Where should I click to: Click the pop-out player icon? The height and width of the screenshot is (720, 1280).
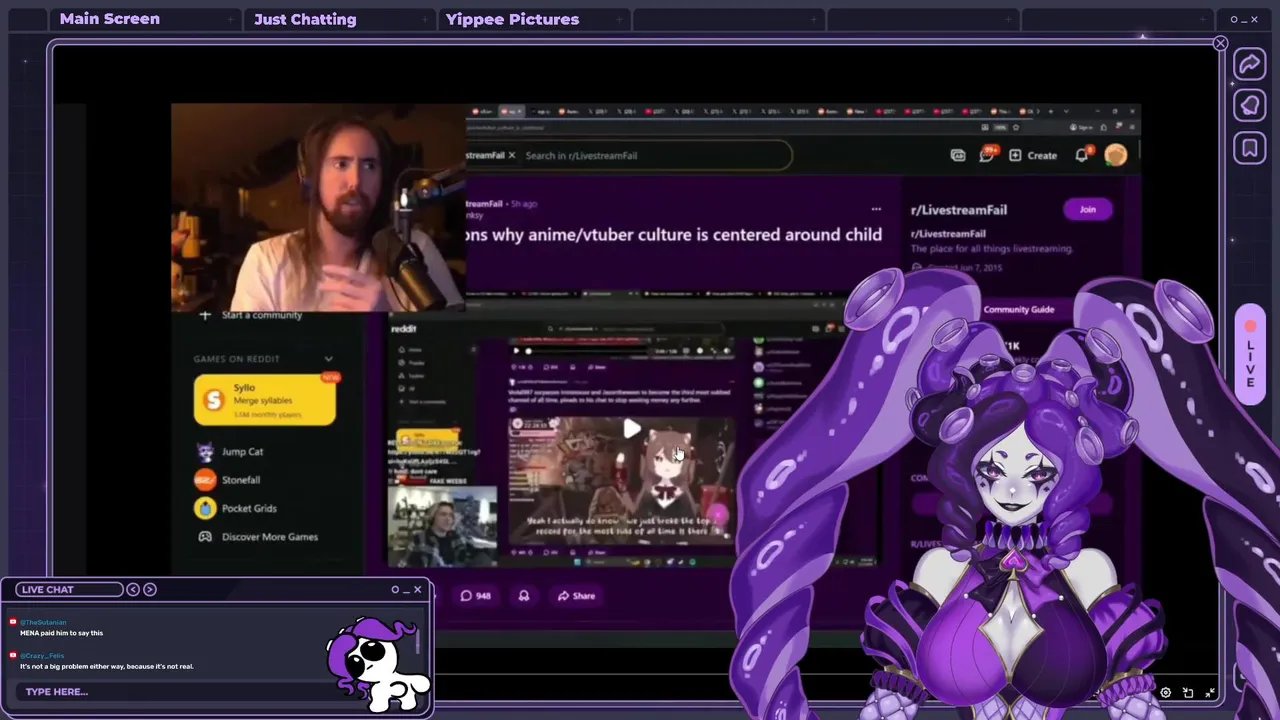[x=1188, y=692]
